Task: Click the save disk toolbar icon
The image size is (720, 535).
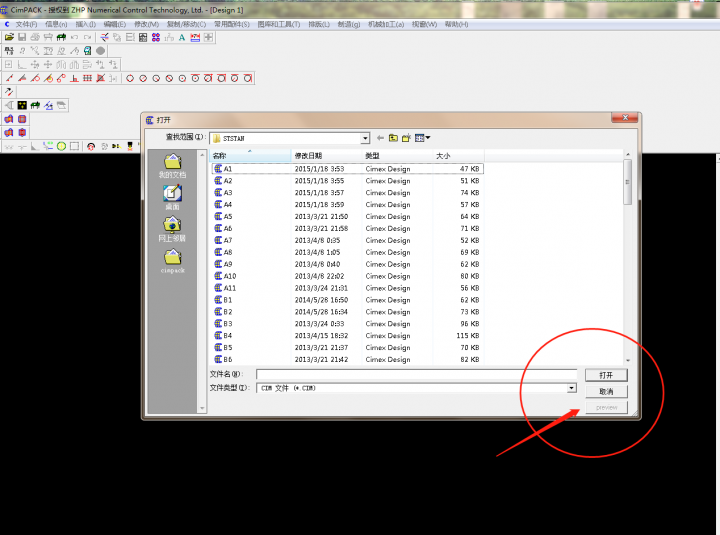Action: 22,37
